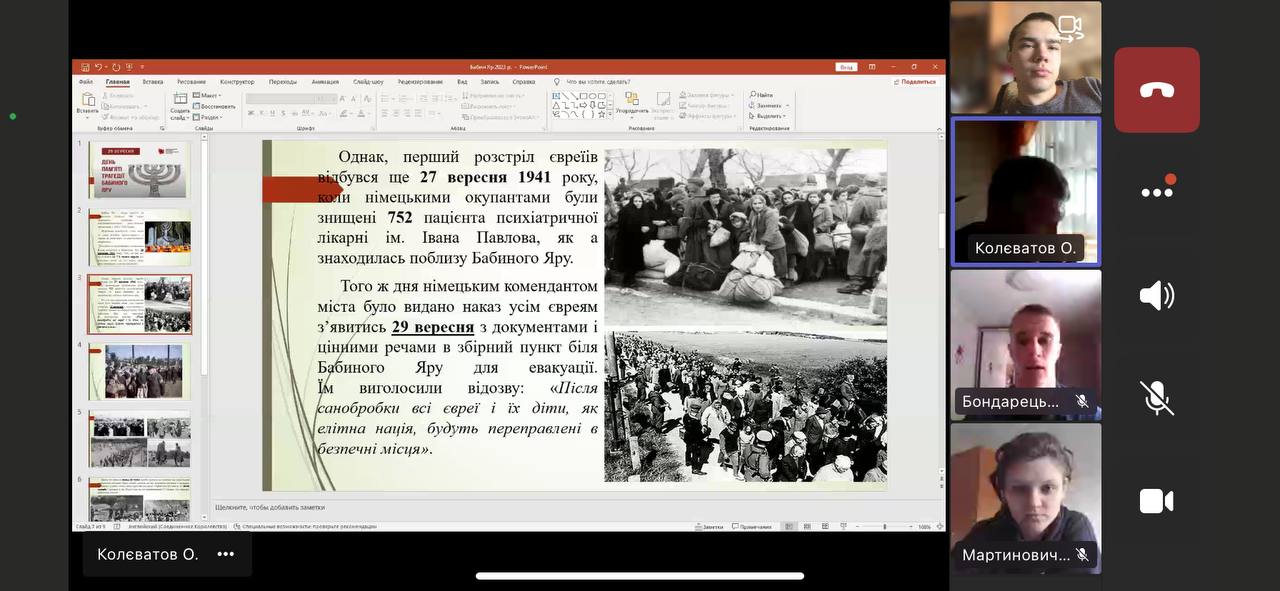Toggle the speaker audio output

(1156, 296)
